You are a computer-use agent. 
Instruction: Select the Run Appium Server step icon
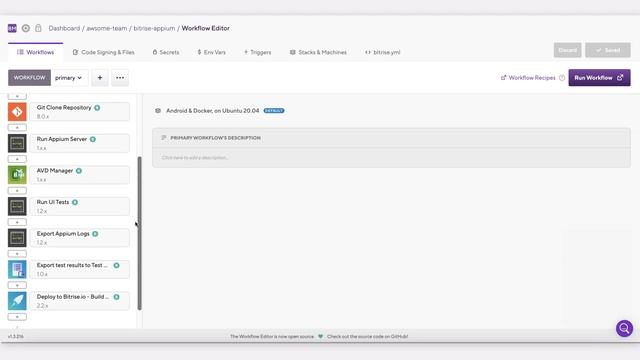(x=17, y=143)
